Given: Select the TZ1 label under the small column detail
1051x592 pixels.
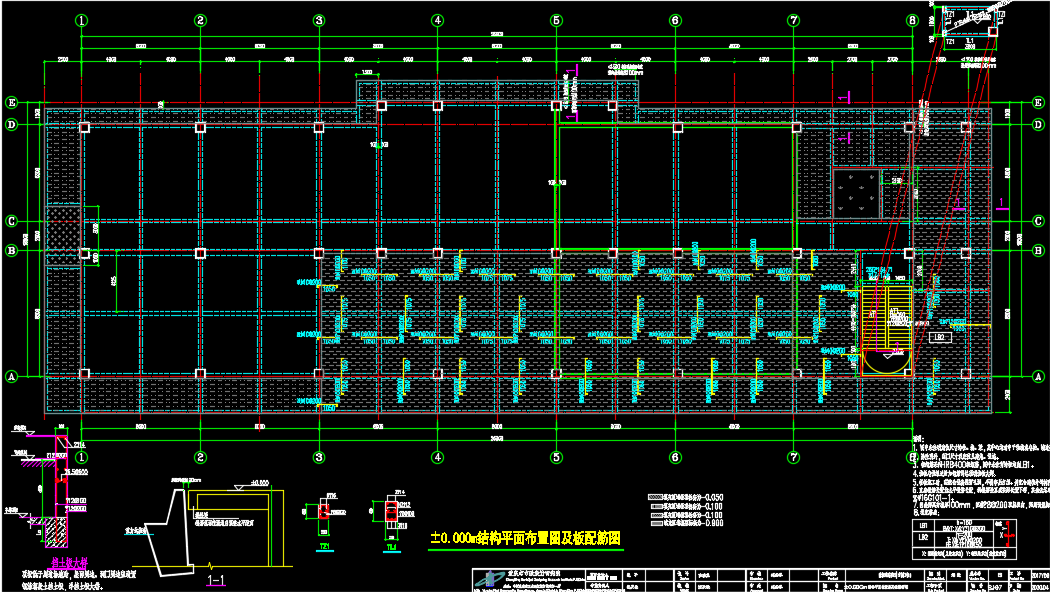Looking at the screenshot, I should click(x=325, y=546).
